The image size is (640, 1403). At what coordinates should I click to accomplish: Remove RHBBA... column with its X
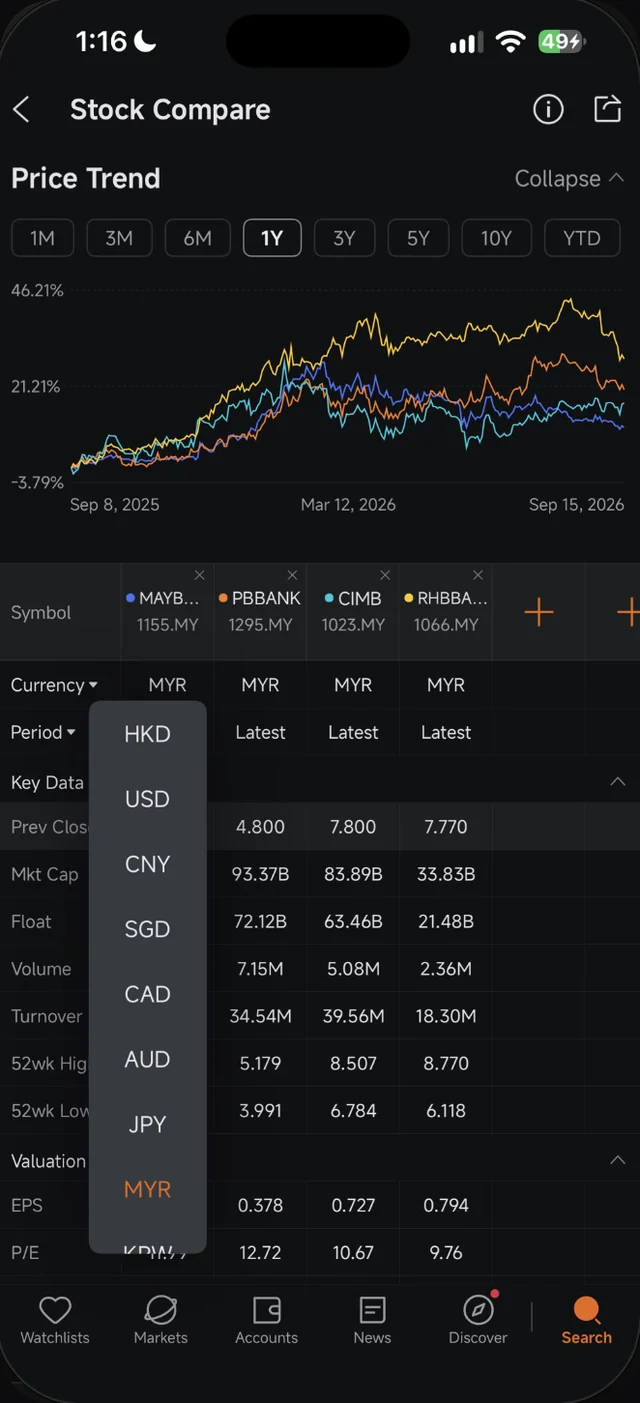[x=478, y=575]
